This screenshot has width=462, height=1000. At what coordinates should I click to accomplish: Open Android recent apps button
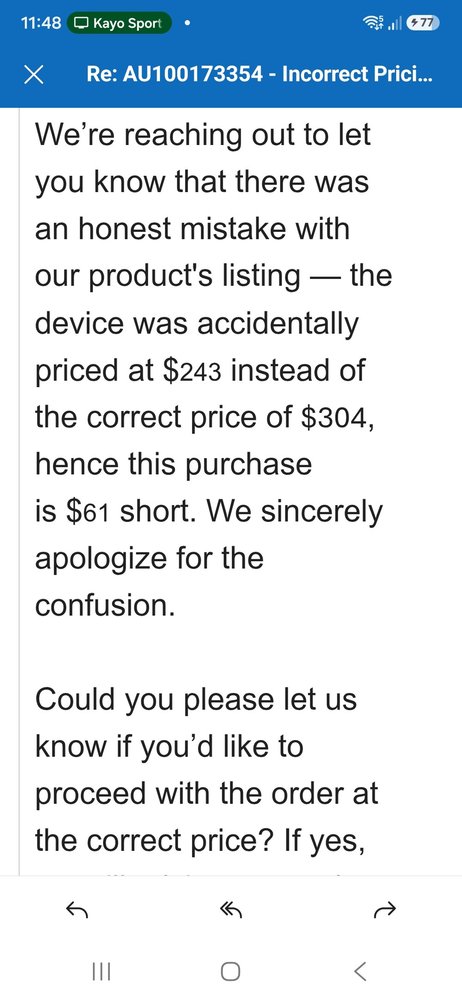click(x=101, y=971)
